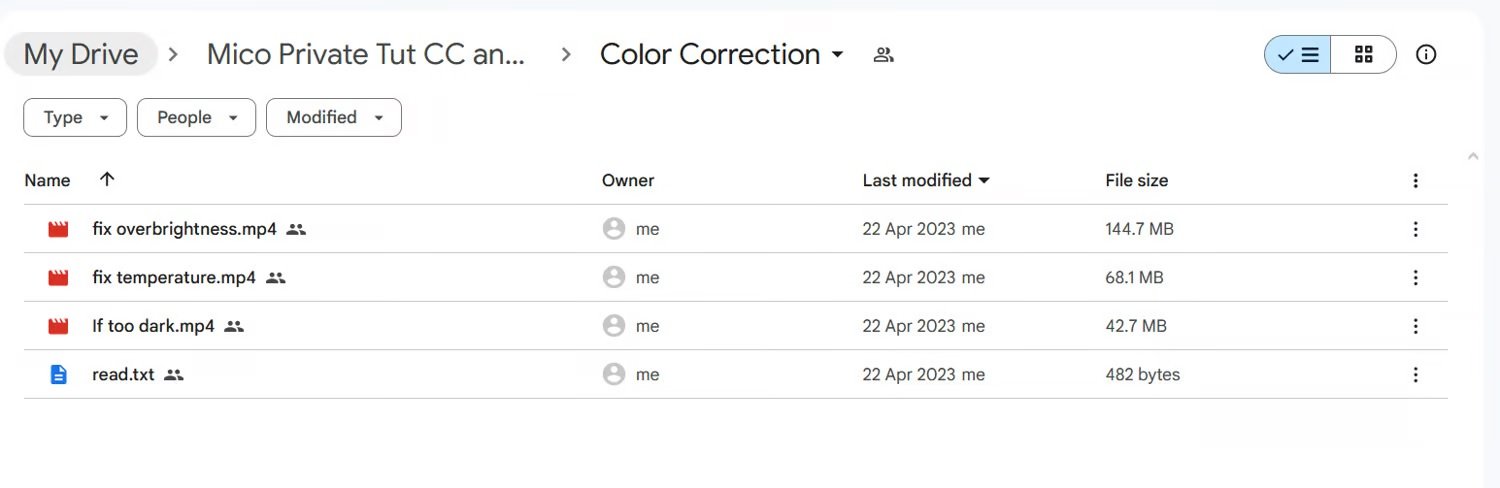Click the sort options menu in header row

[1415, 181]
